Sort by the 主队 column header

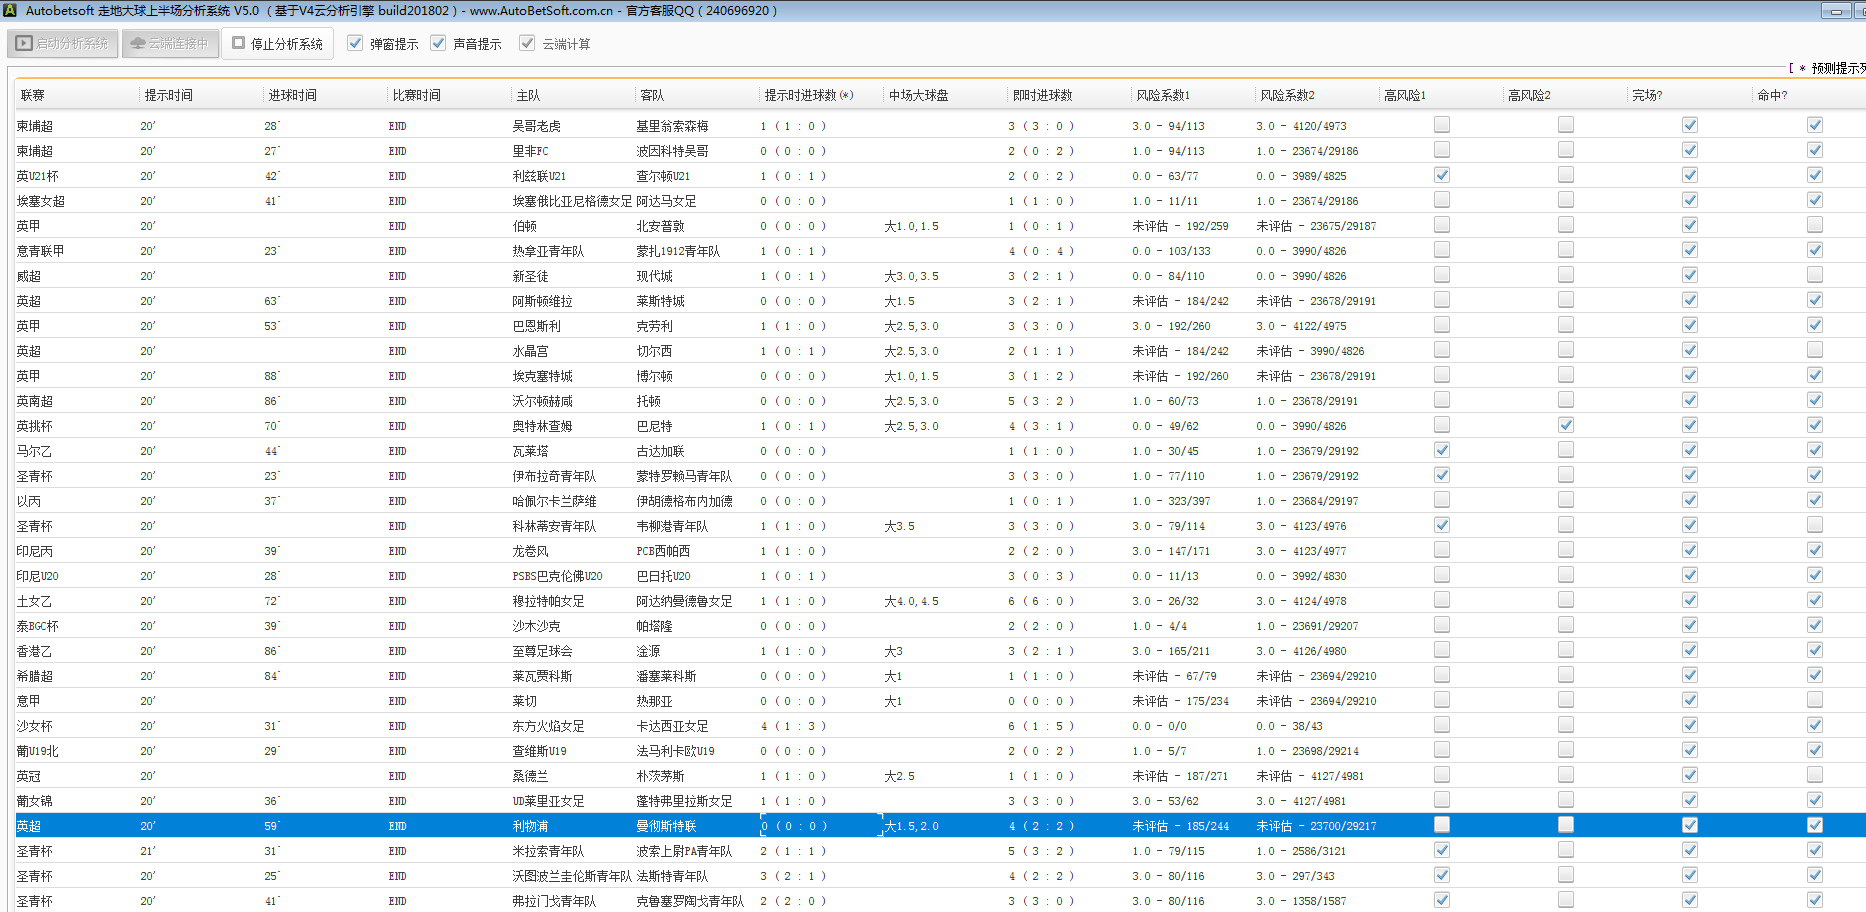click(528, 96)
